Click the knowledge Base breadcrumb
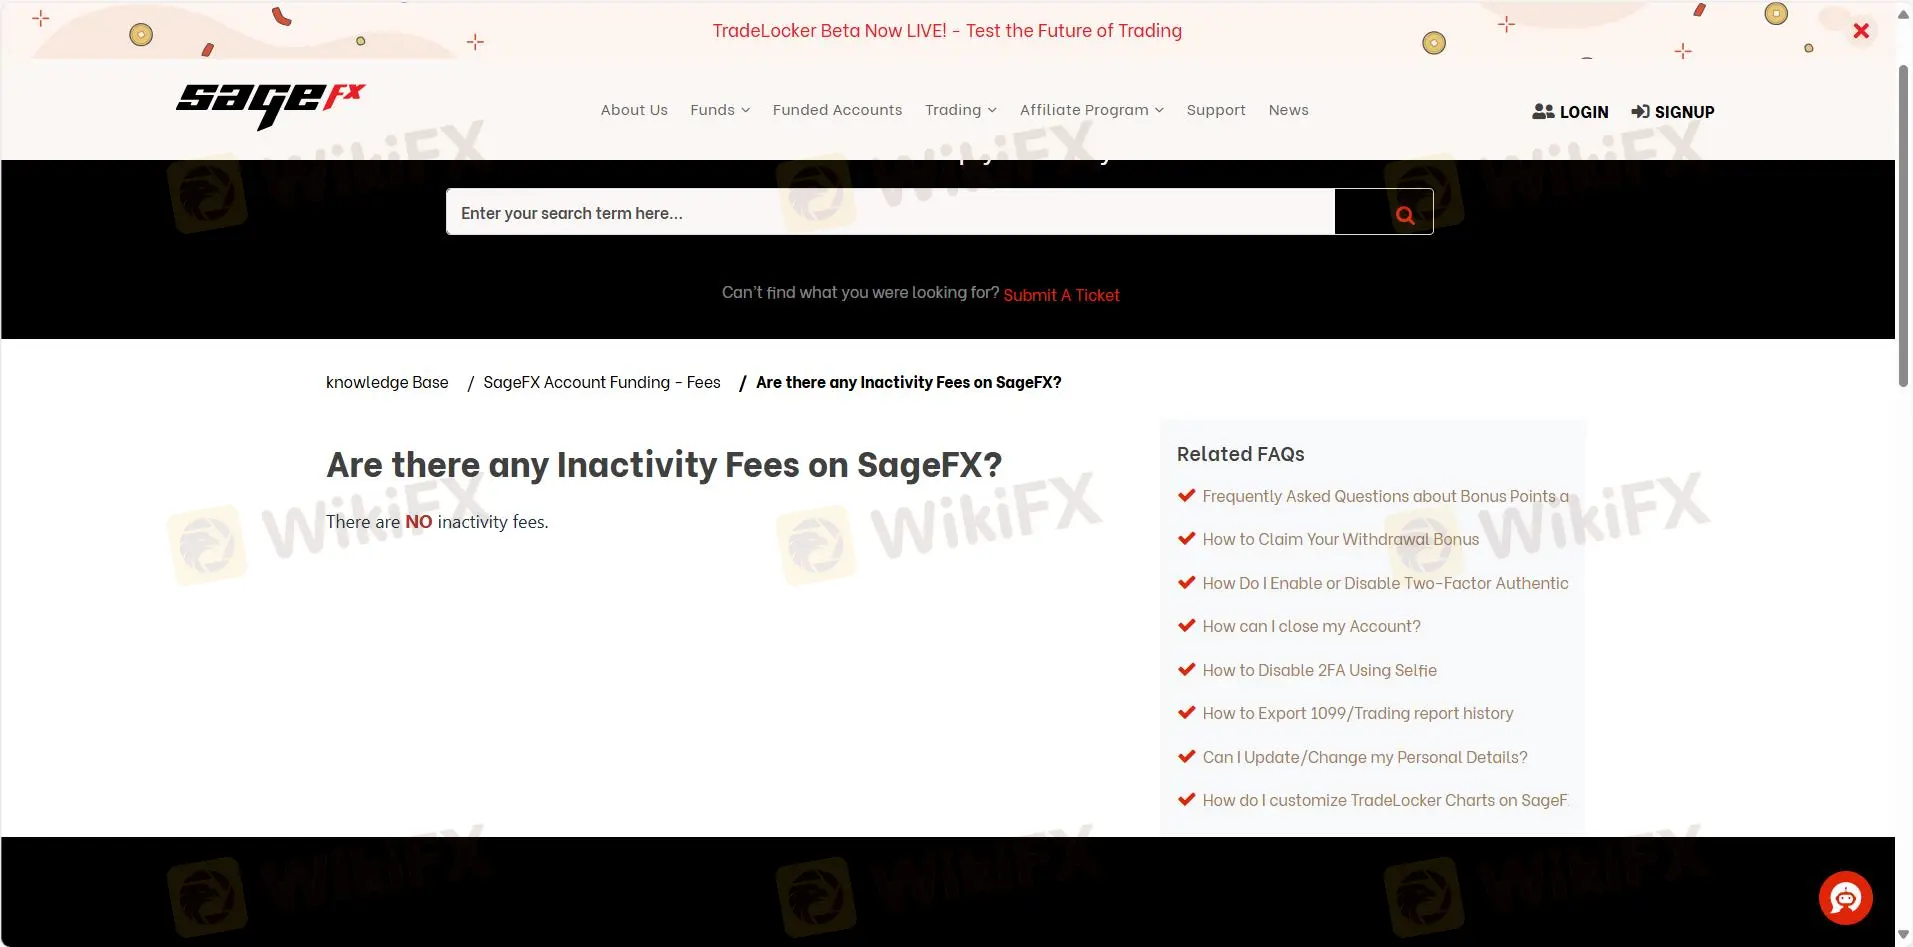Image resolution: width=1913 pixels, height=947 pixels. click(x=387, y=381)
